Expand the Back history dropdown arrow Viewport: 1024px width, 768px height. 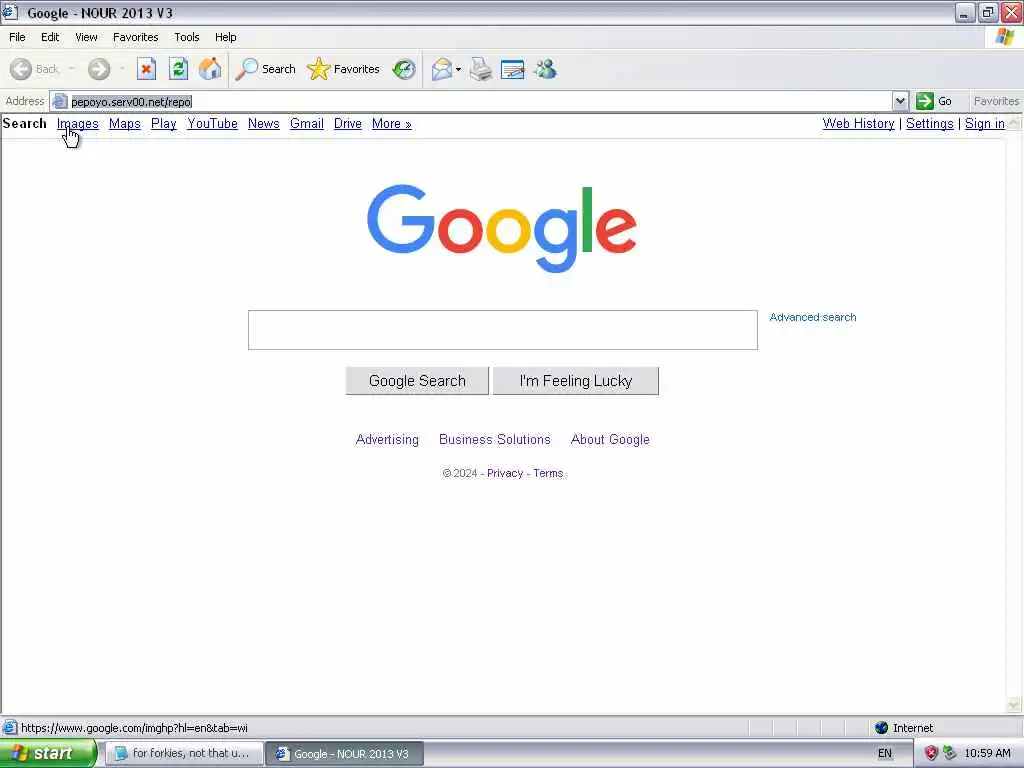point(71,69)
